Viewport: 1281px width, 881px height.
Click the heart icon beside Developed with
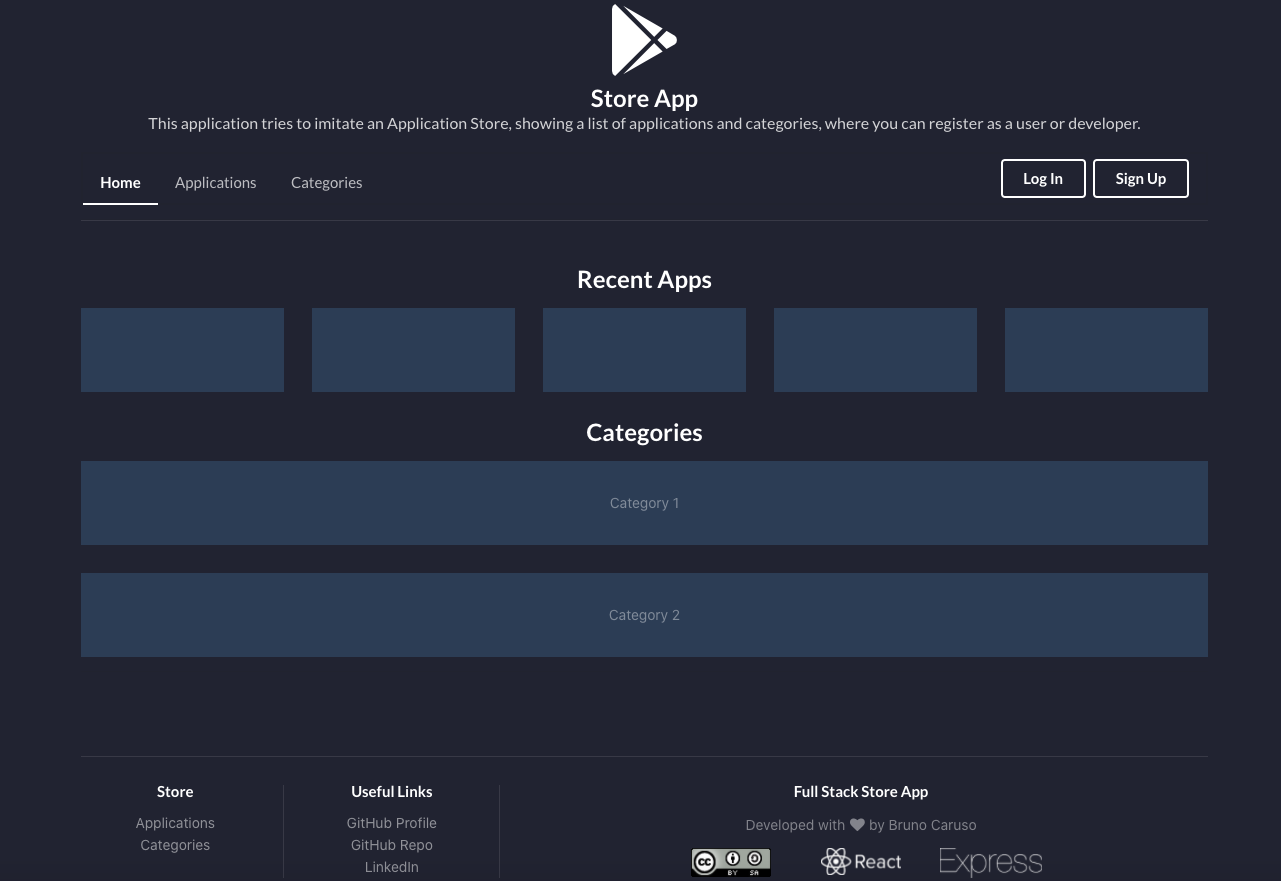(x=857, y=825)
